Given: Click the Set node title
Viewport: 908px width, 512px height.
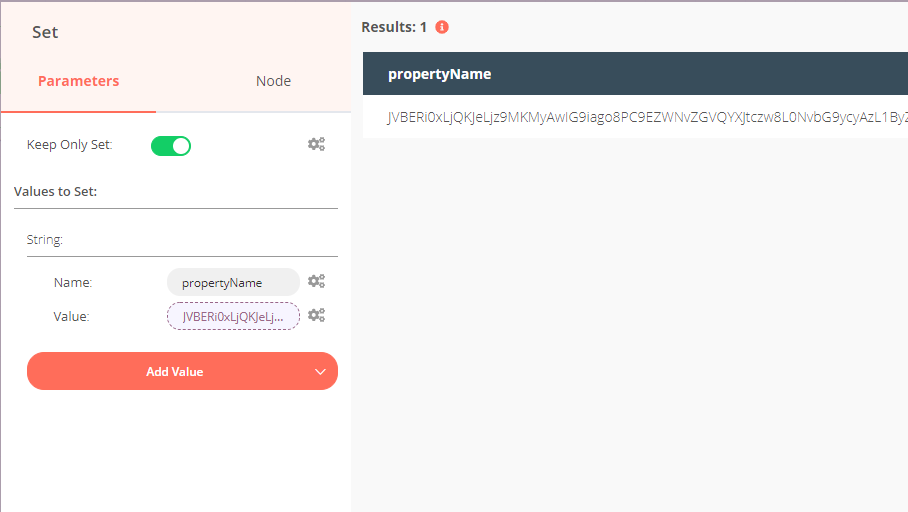Looking at the screenshot, I should [45, 32].
